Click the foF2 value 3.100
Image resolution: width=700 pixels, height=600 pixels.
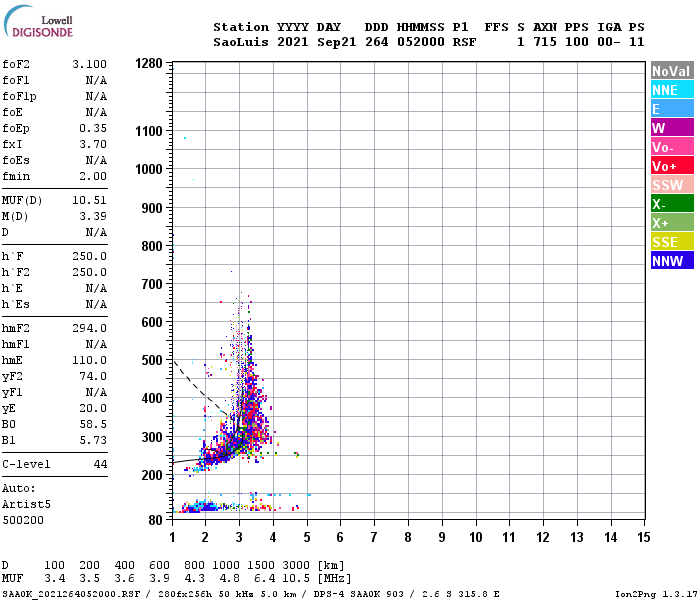point(90,64)
